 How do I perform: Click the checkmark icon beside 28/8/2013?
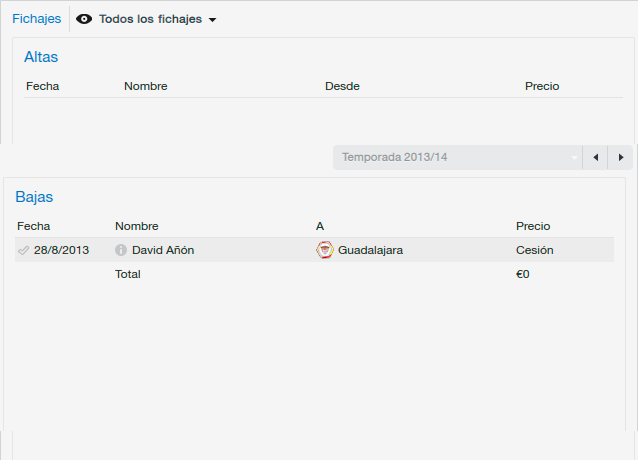click(x=24, y=250)
